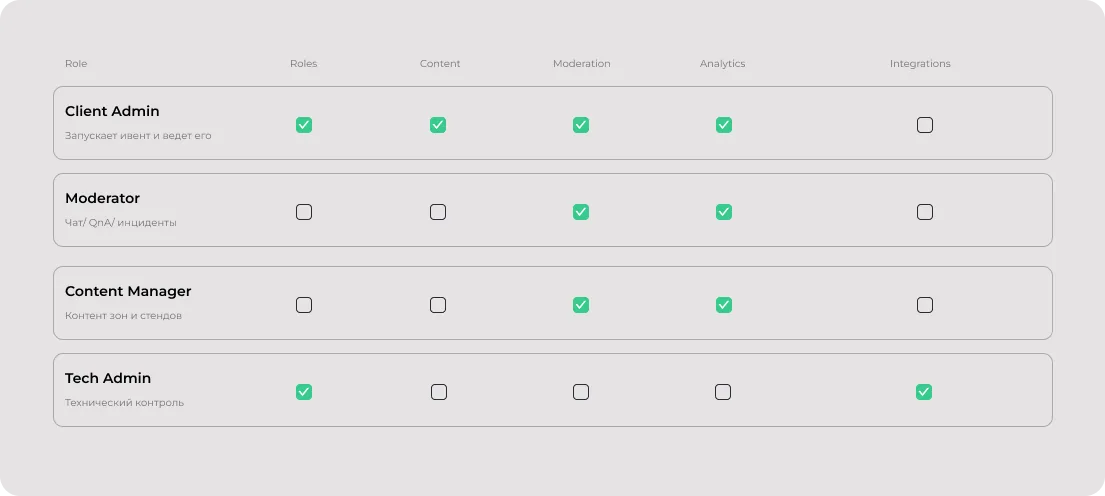Image resolution: width=1105 pixels, height=496 pixels.
Task: Click description 'Запускает ивент и ведет его'
Action: pyautogui.click(x=138, y=135)
